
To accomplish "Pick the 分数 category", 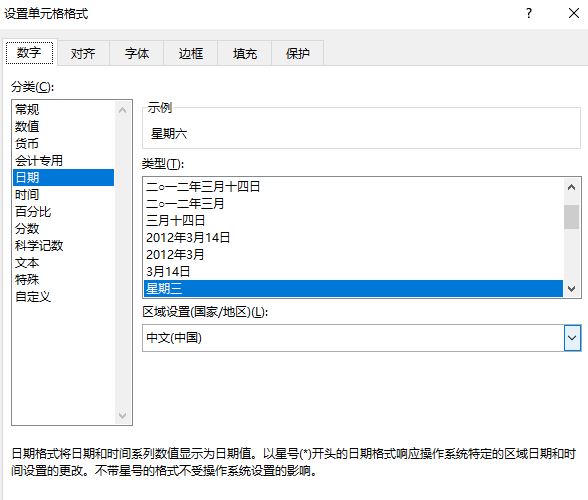I will click(63, 228).
